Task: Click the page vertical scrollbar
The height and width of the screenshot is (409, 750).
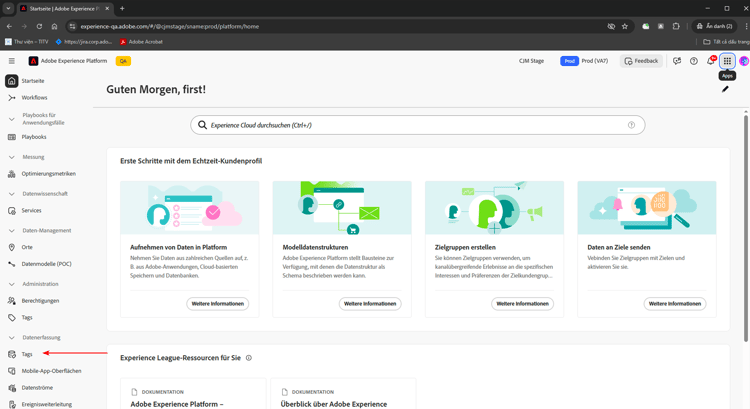Action: pyautogui.click(x=746, y=226)
